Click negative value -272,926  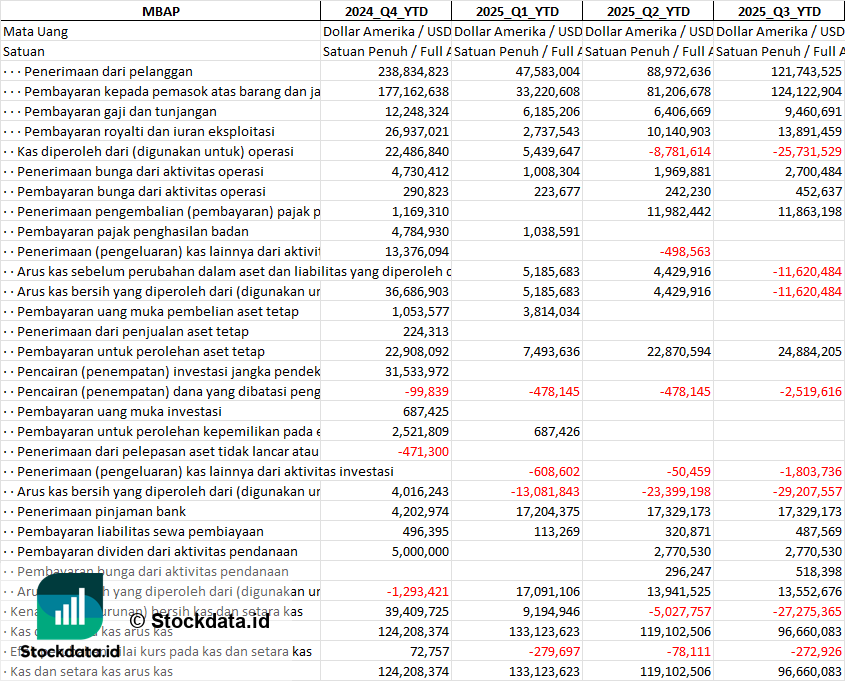click(x=816, y=651)
